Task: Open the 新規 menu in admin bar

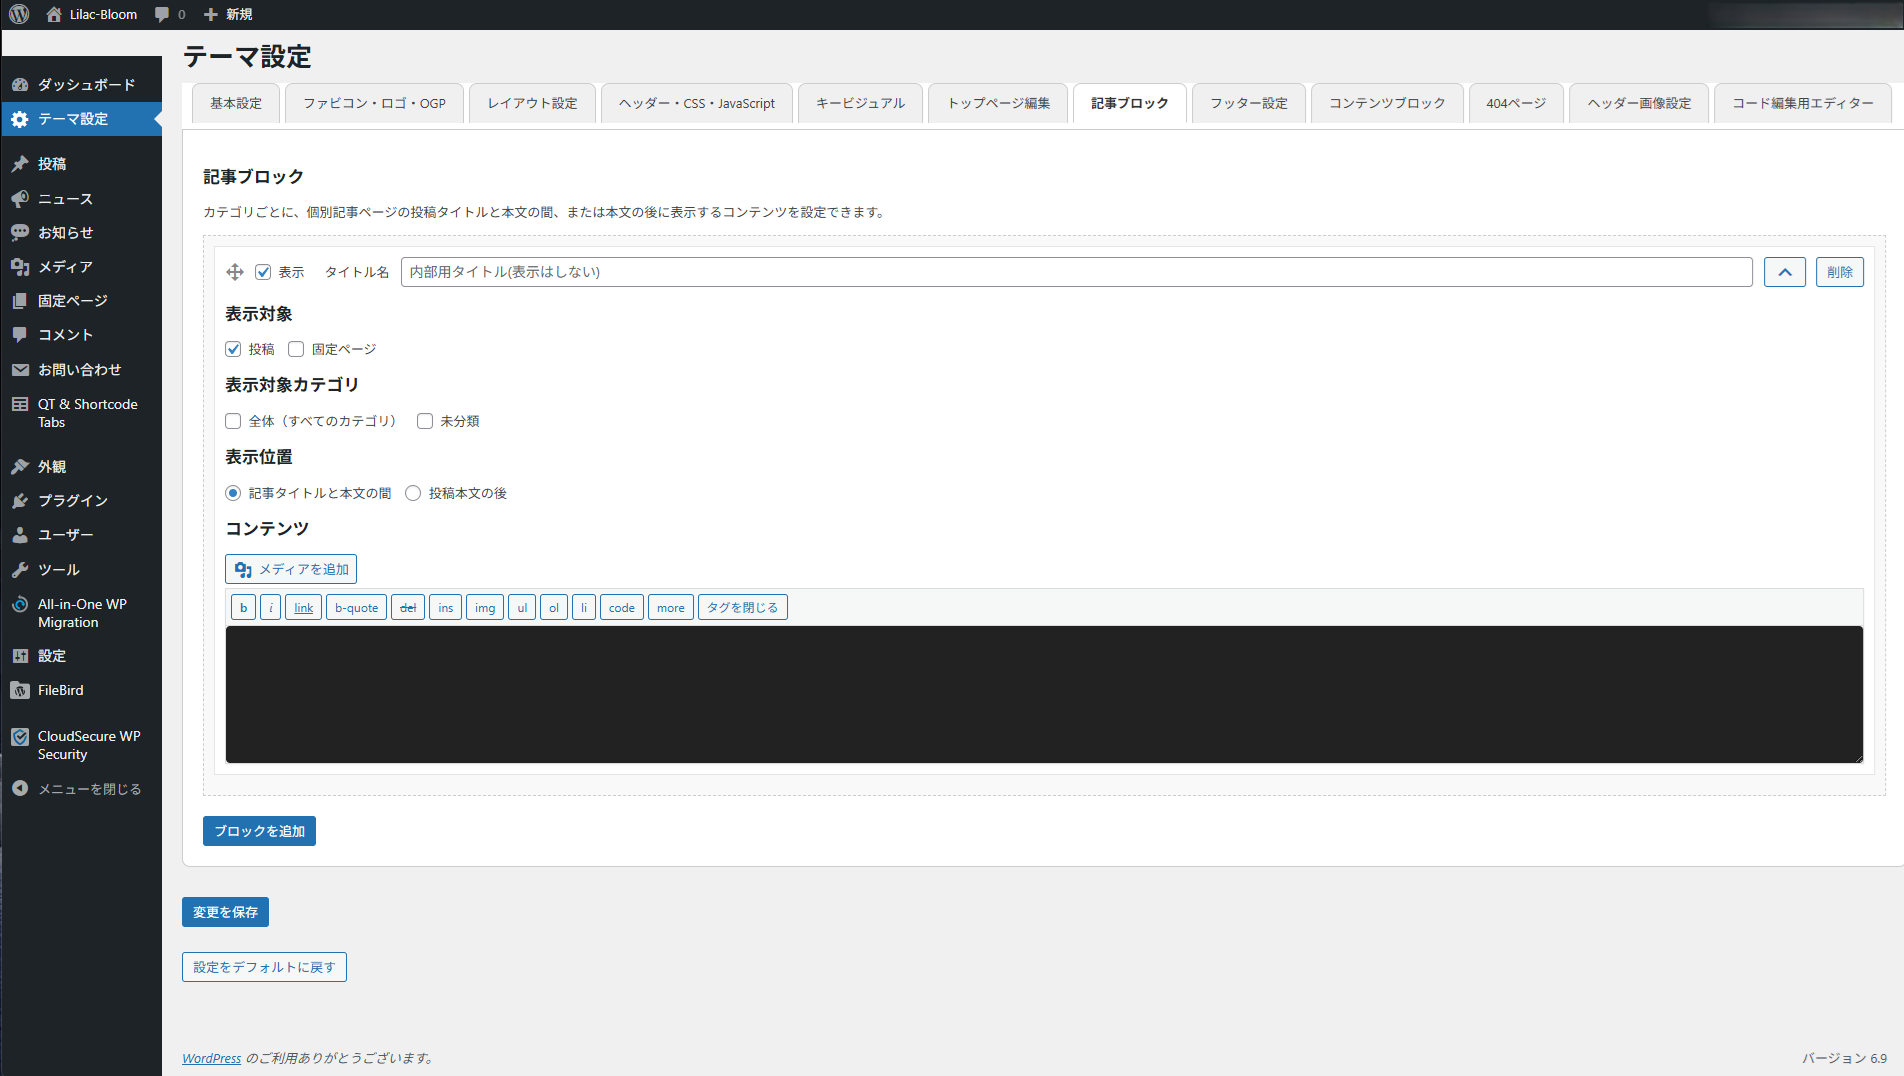Action: click(x=228, y=14)
